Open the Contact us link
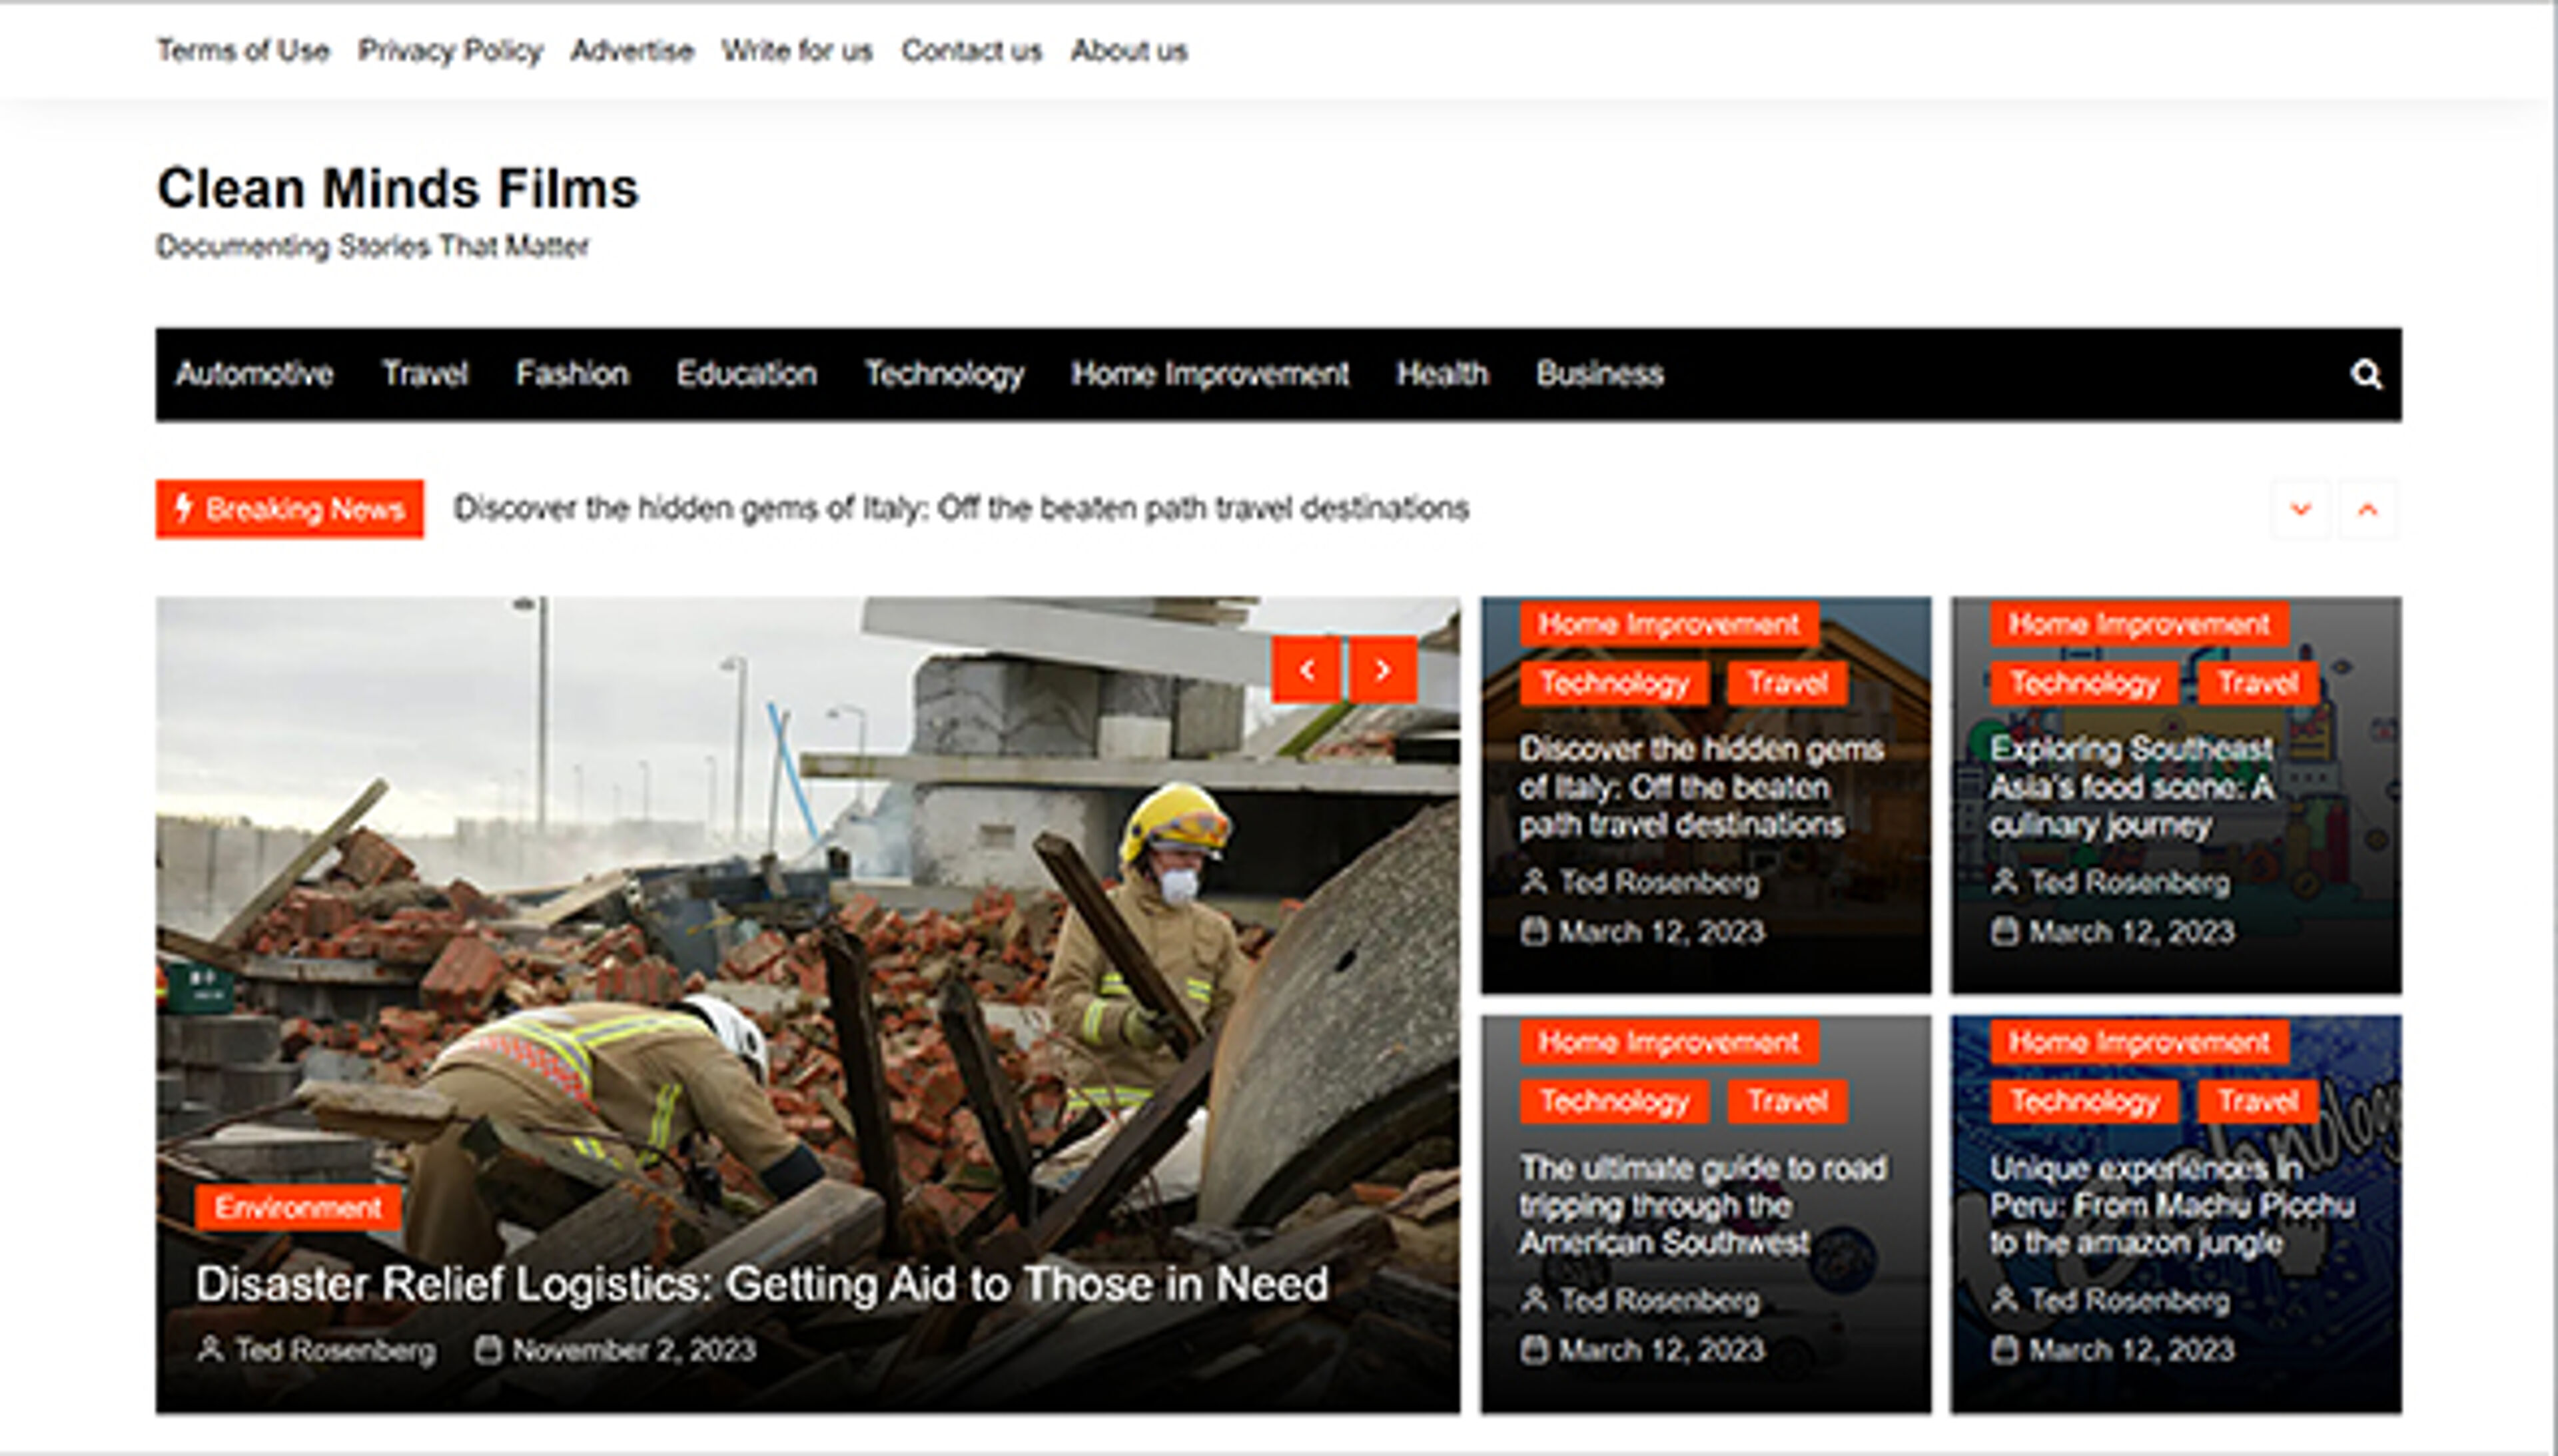Screen dimensions: 2558x1456 point(971,51)
